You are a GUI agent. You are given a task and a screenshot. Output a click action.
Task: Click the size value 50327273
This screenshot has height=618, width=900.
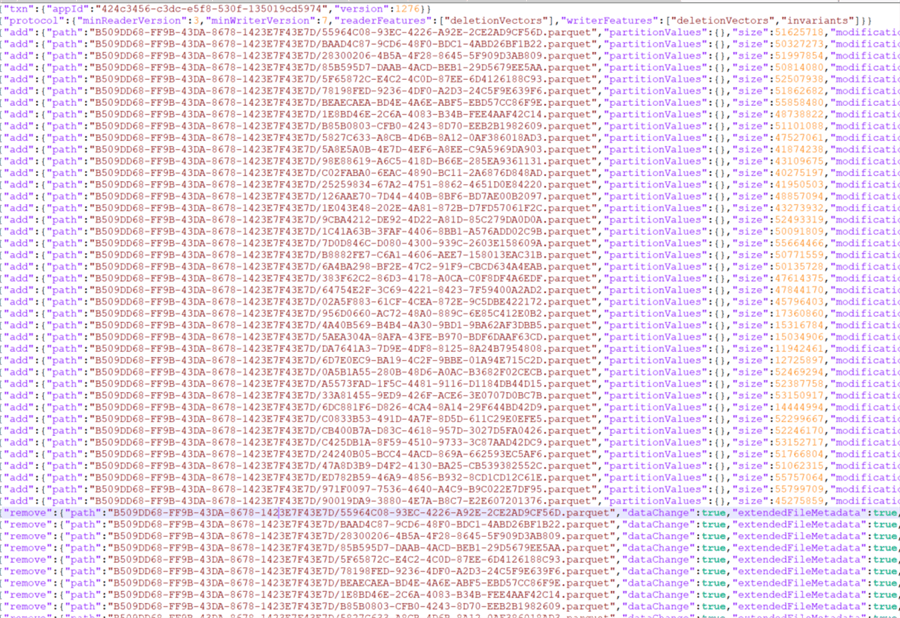pyautogui.click(x=800, y=44)
